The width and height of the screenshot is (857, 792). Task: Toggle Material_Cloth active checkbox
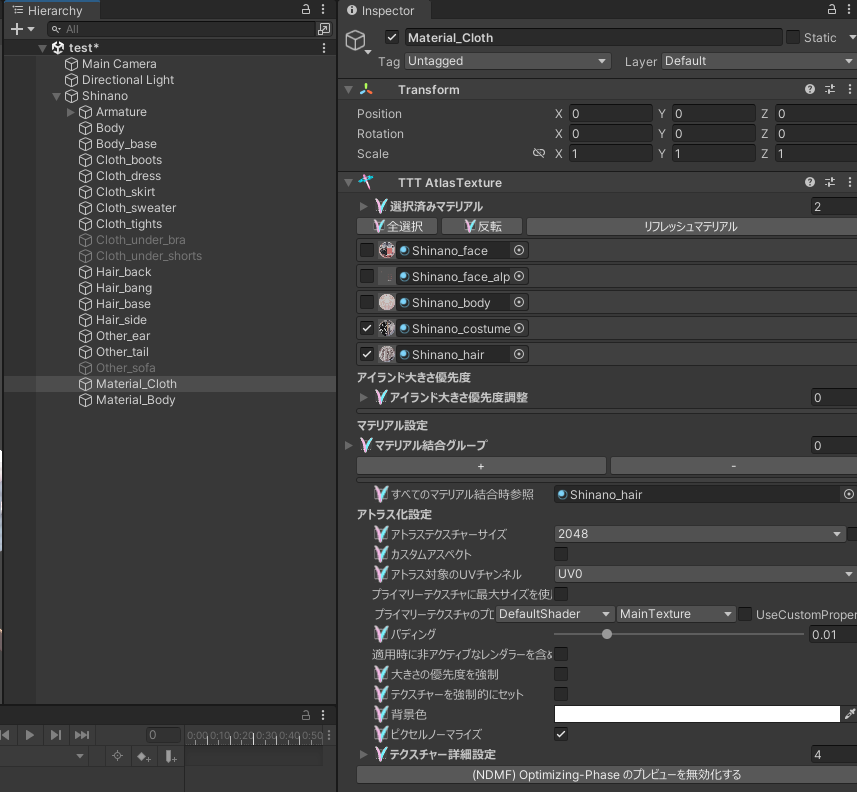coord(391,37)
